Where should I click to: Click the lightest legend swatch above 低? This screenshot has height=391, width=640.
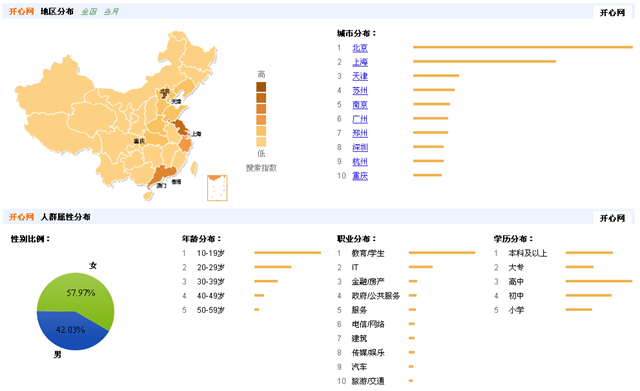261,142
